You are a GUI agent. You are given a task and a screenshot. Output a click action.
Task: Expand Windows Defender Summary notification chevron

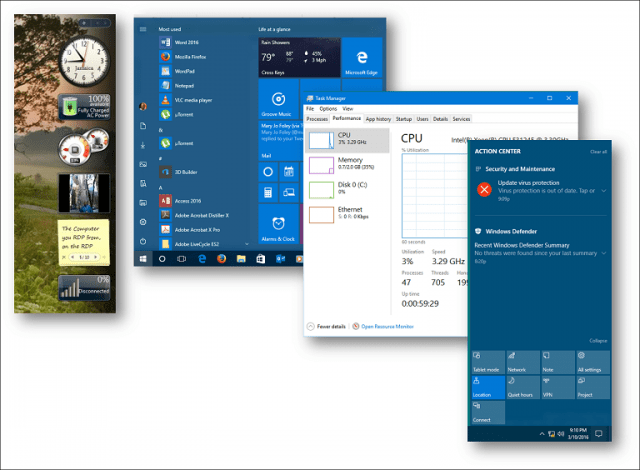point(604,253)
